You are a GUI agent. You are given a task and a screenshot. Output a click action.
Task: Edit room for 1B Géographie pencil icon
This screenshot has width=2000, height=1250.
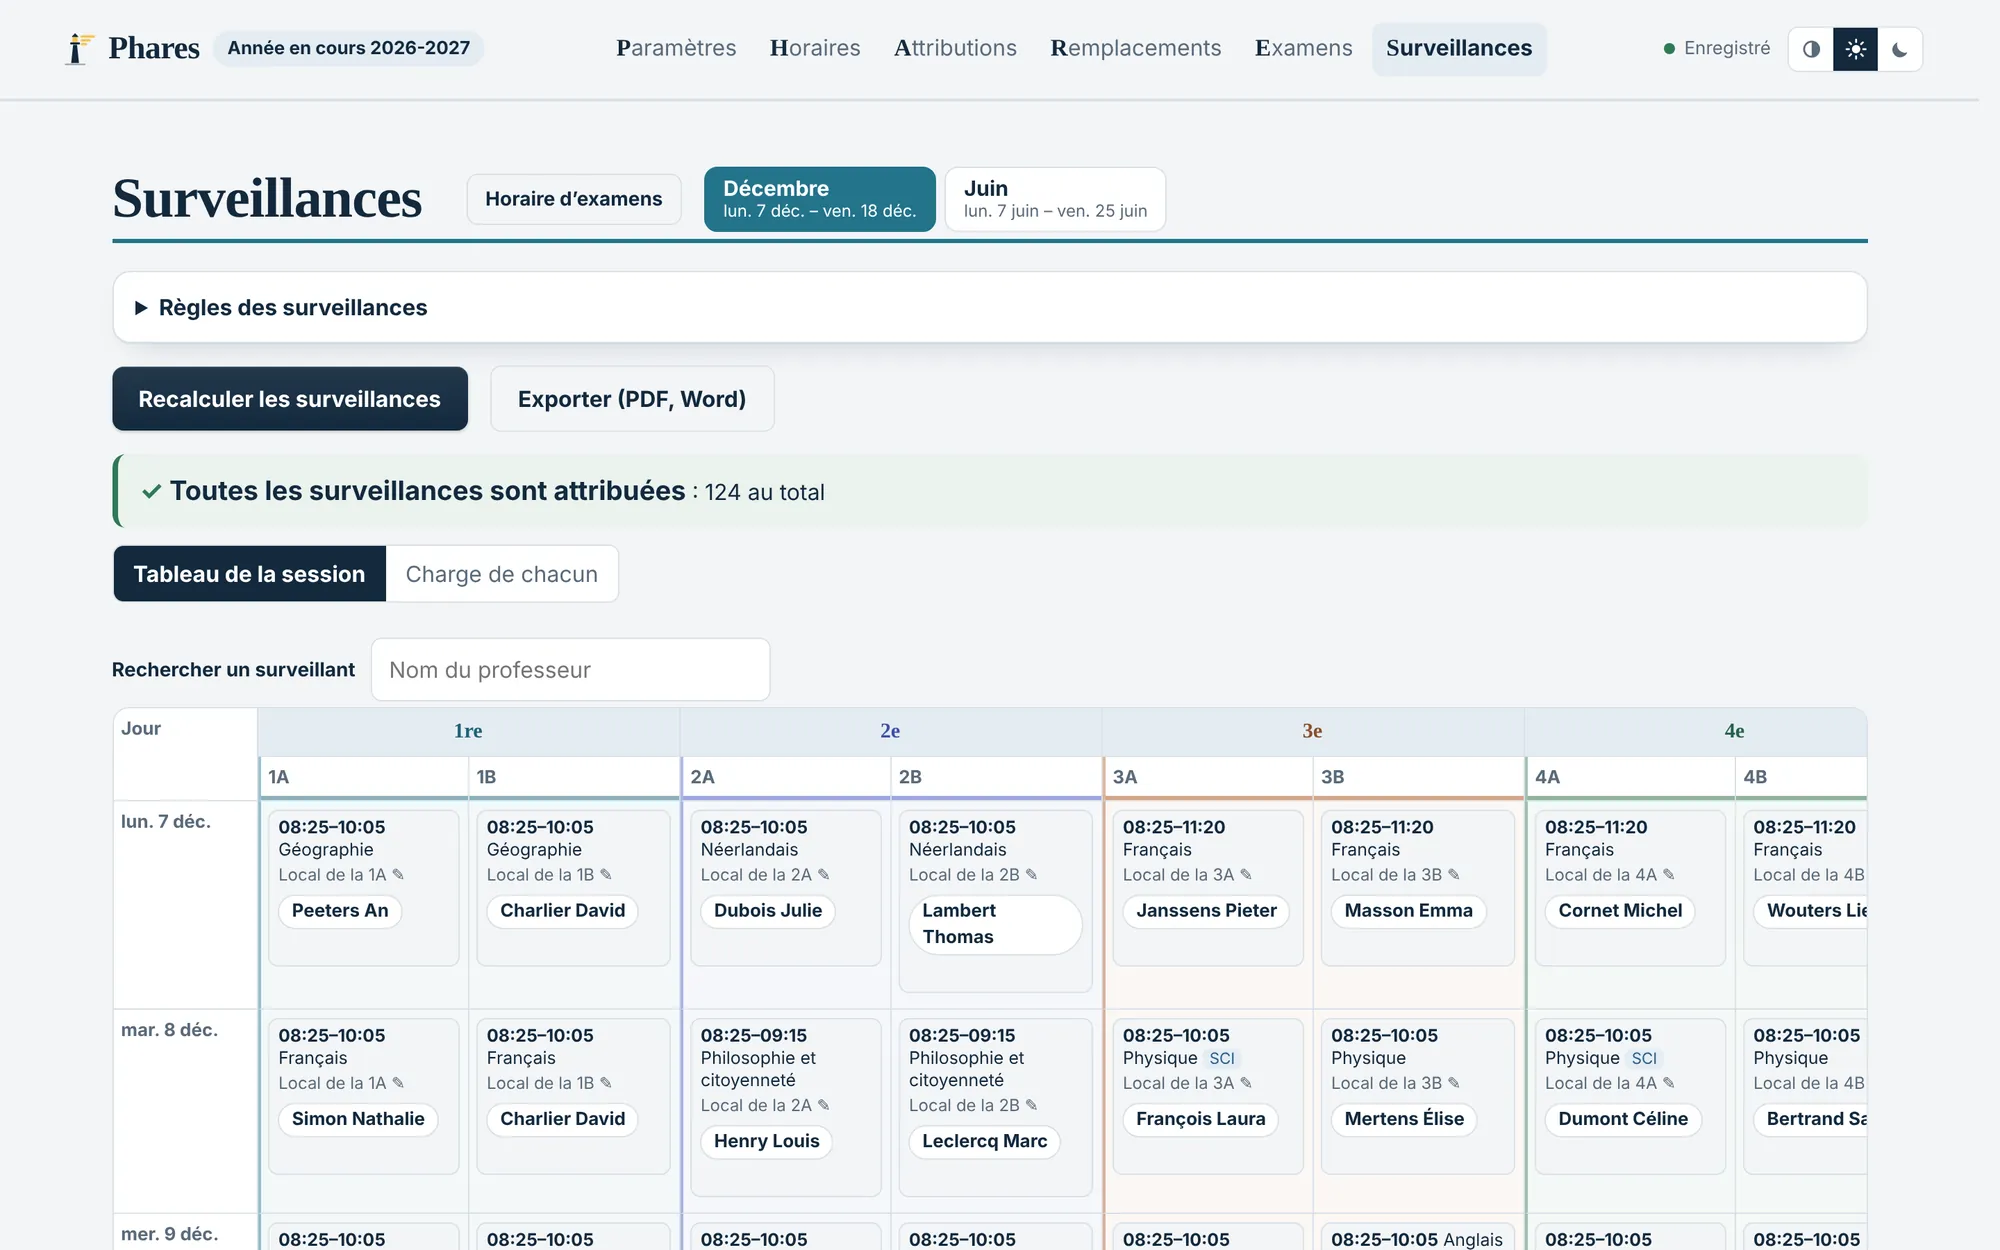tap(606, 874)
